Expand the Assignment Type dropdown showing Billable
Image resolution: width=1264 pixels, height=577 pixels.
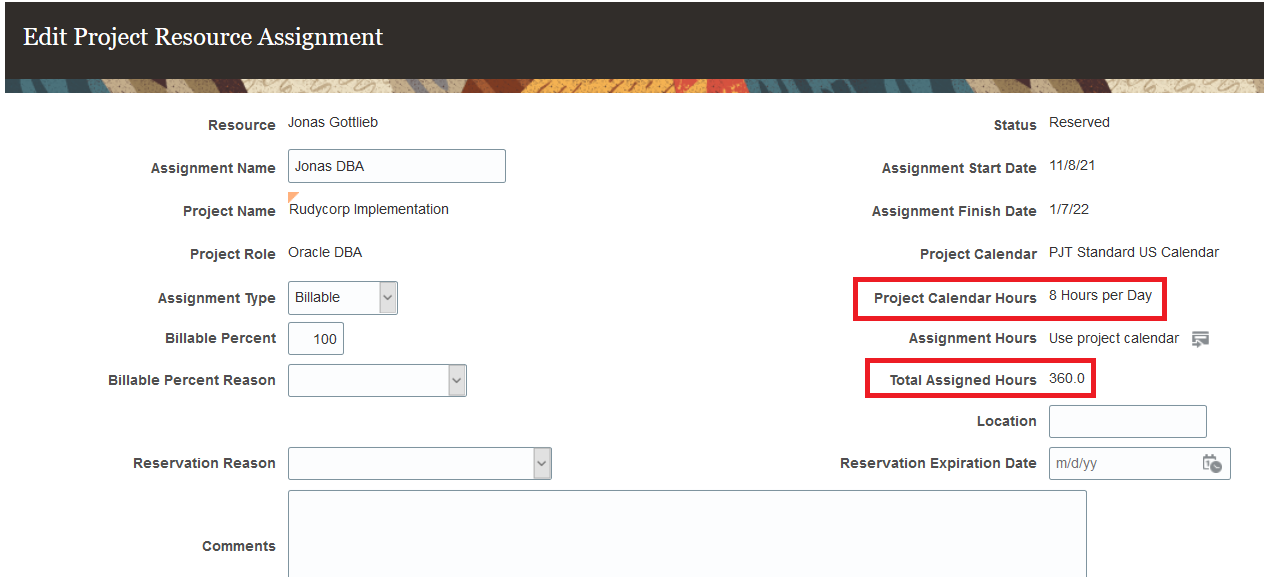coord(343,298)
